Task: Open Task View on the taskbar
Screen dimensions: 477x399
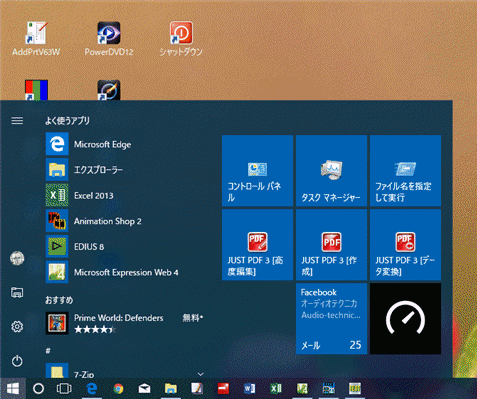Action: 64,388
